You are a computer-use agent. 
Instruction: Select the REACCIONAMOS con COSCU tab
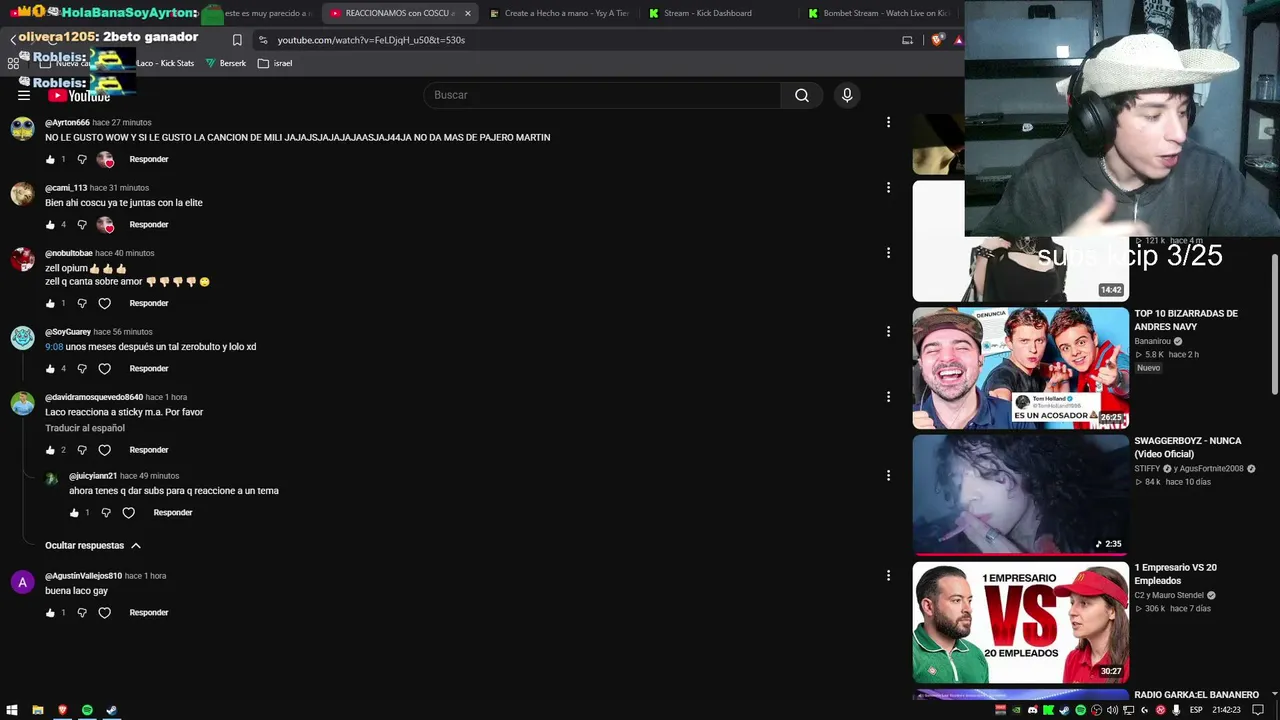(x=400, y=13)
